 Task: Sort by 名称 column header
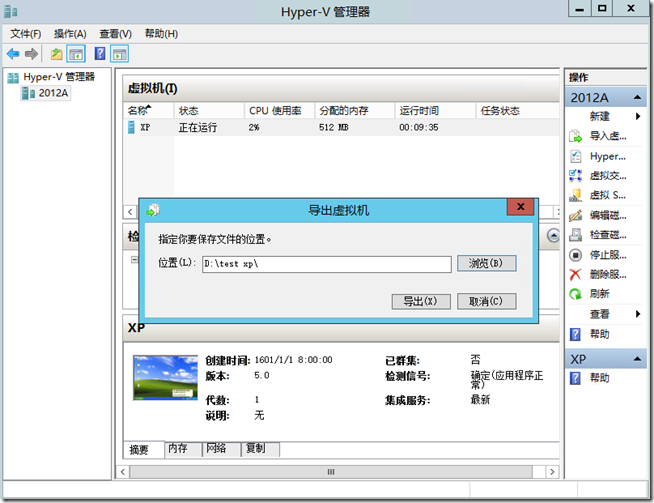coord(148,111)
